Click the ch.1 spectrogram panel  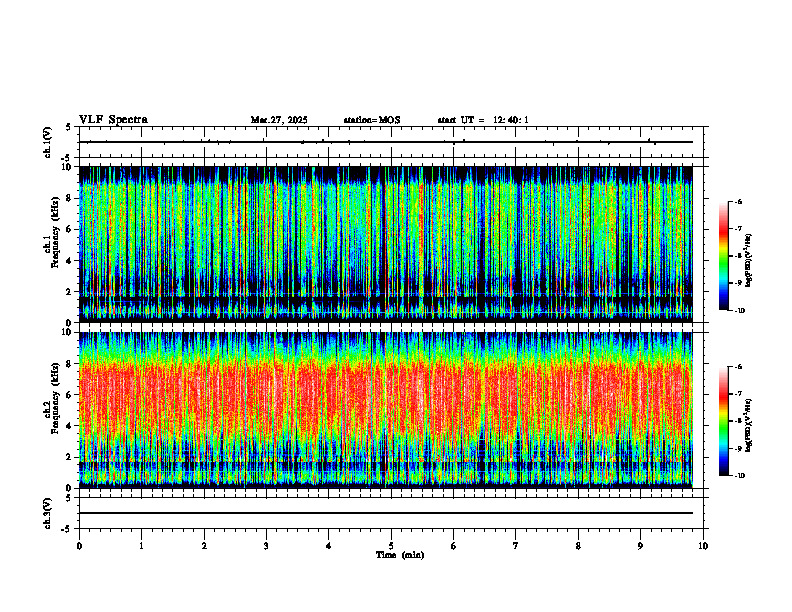386,244
